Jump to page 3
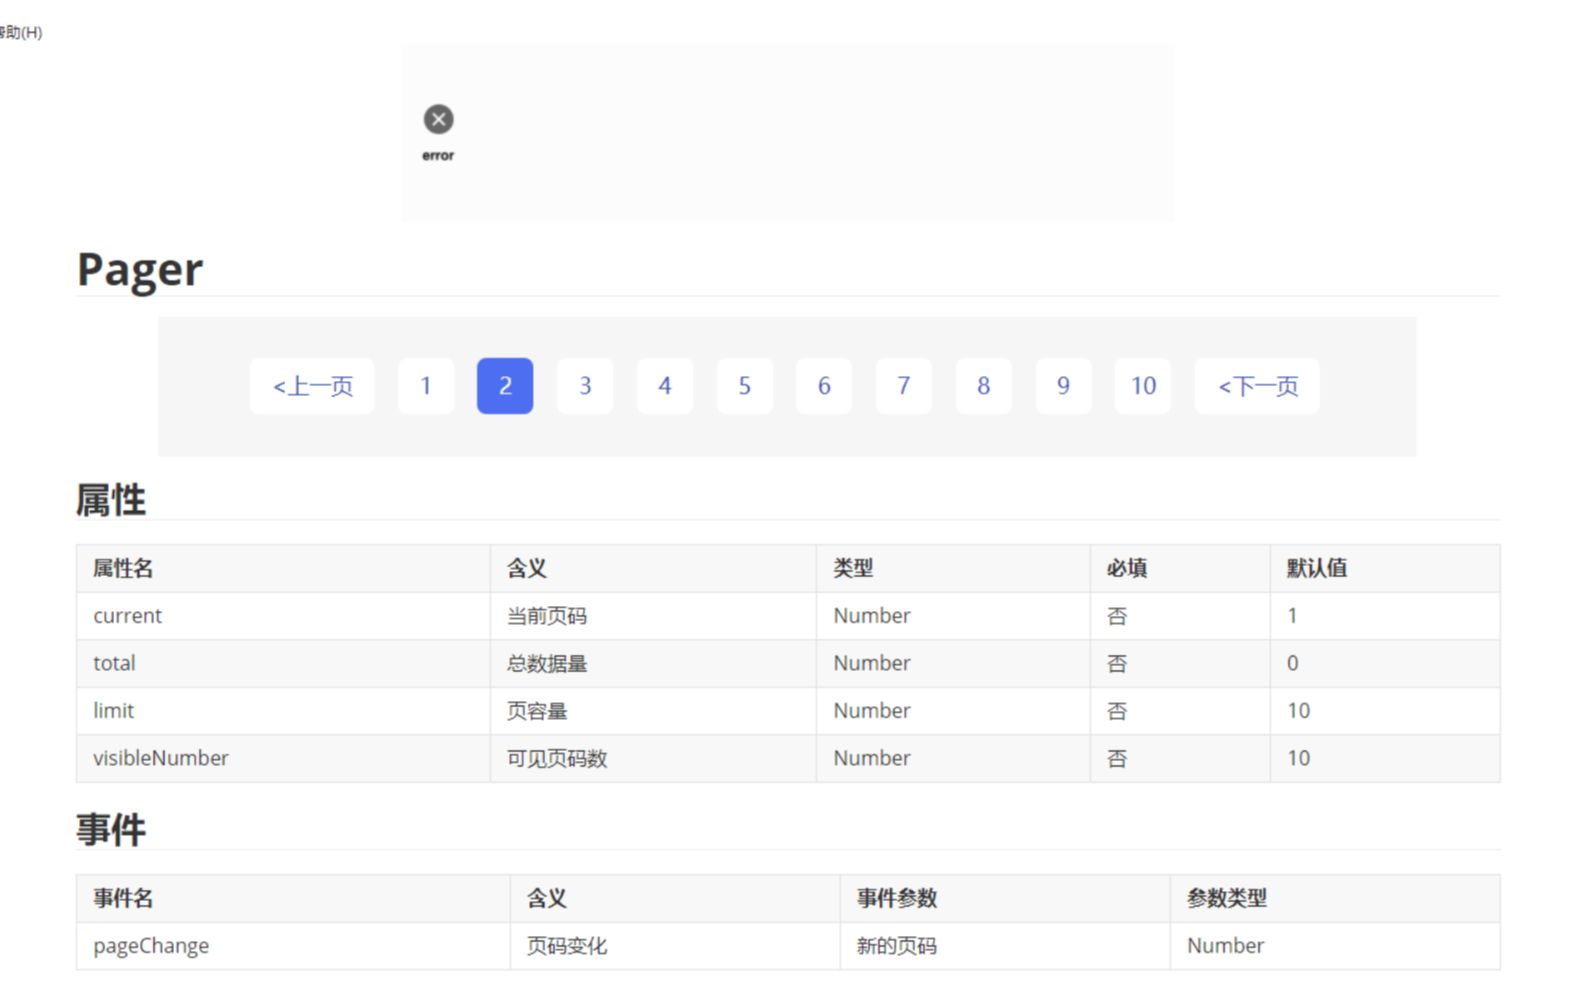 tap(585, 386)
